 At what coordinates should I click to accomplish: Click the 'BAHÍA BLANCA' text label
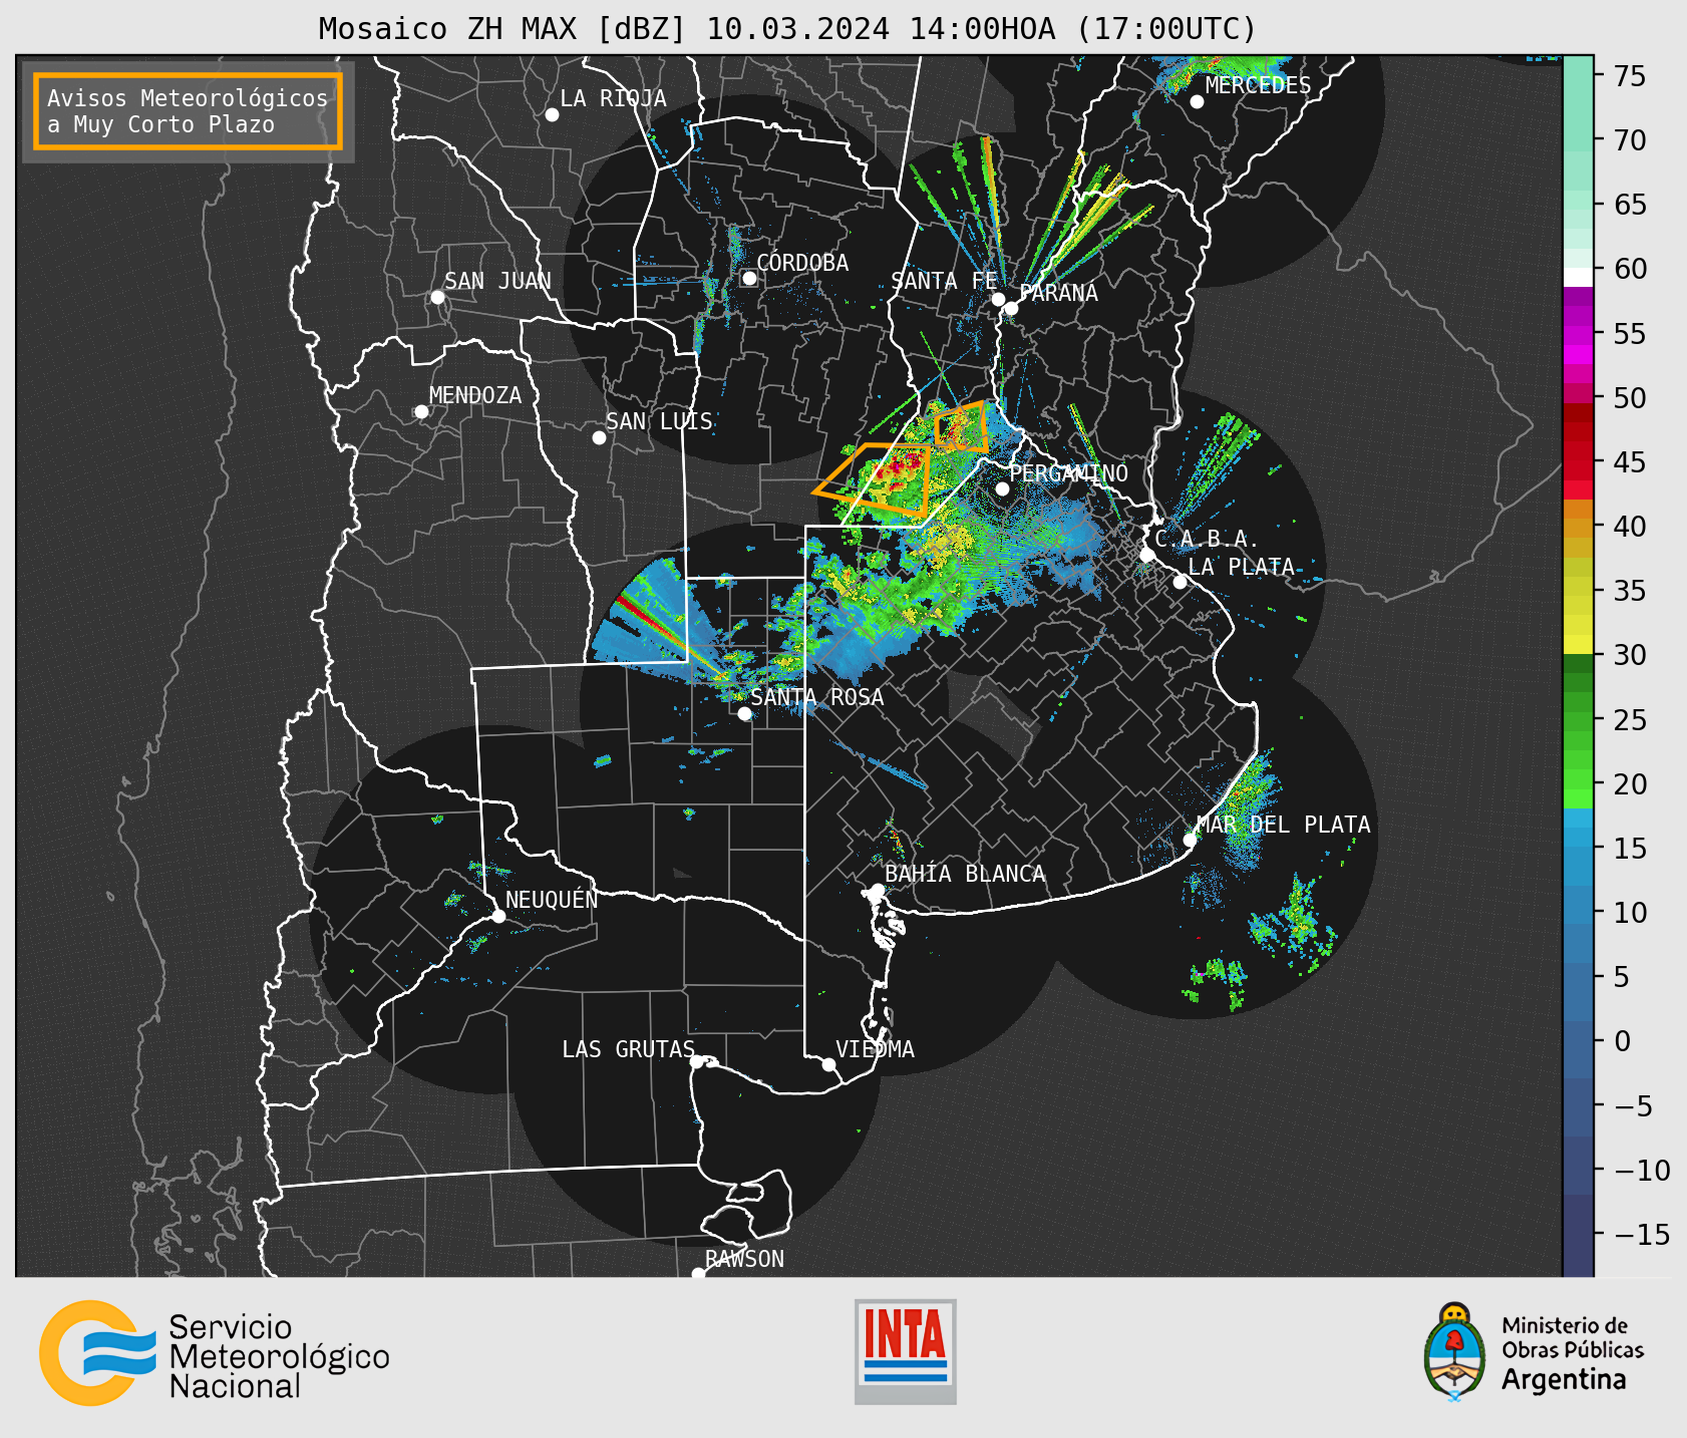point(965,875)
